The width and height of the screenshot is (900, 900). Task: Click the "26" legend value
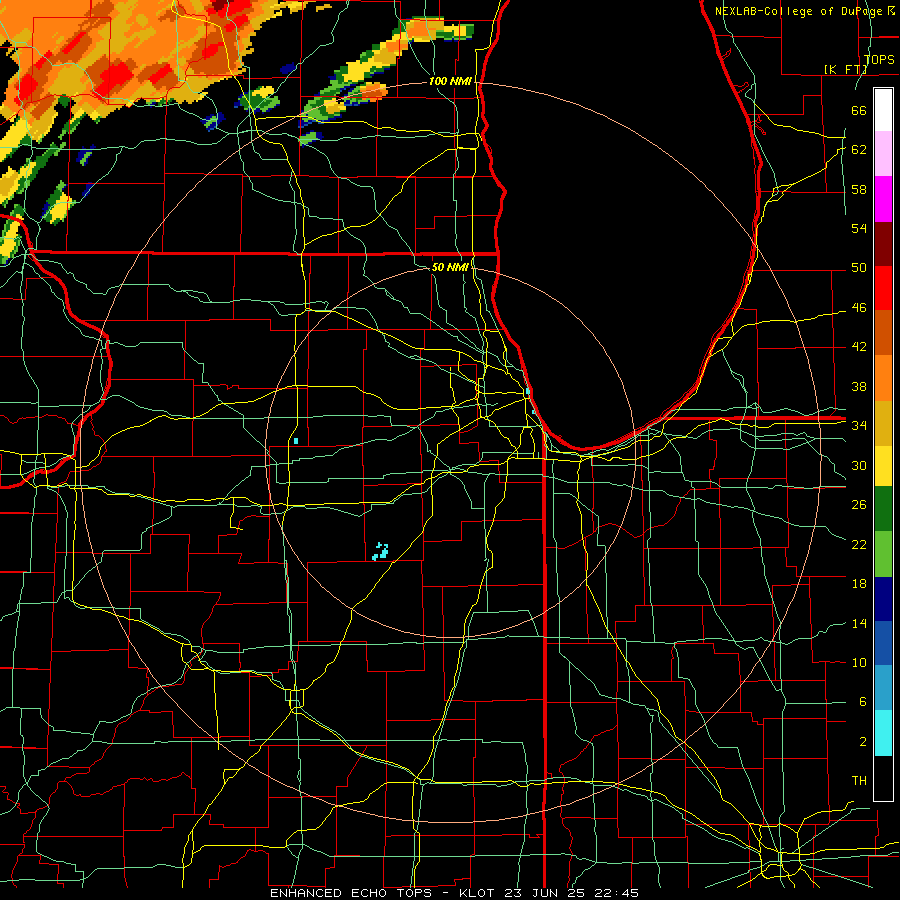click(x=859, y=505)
